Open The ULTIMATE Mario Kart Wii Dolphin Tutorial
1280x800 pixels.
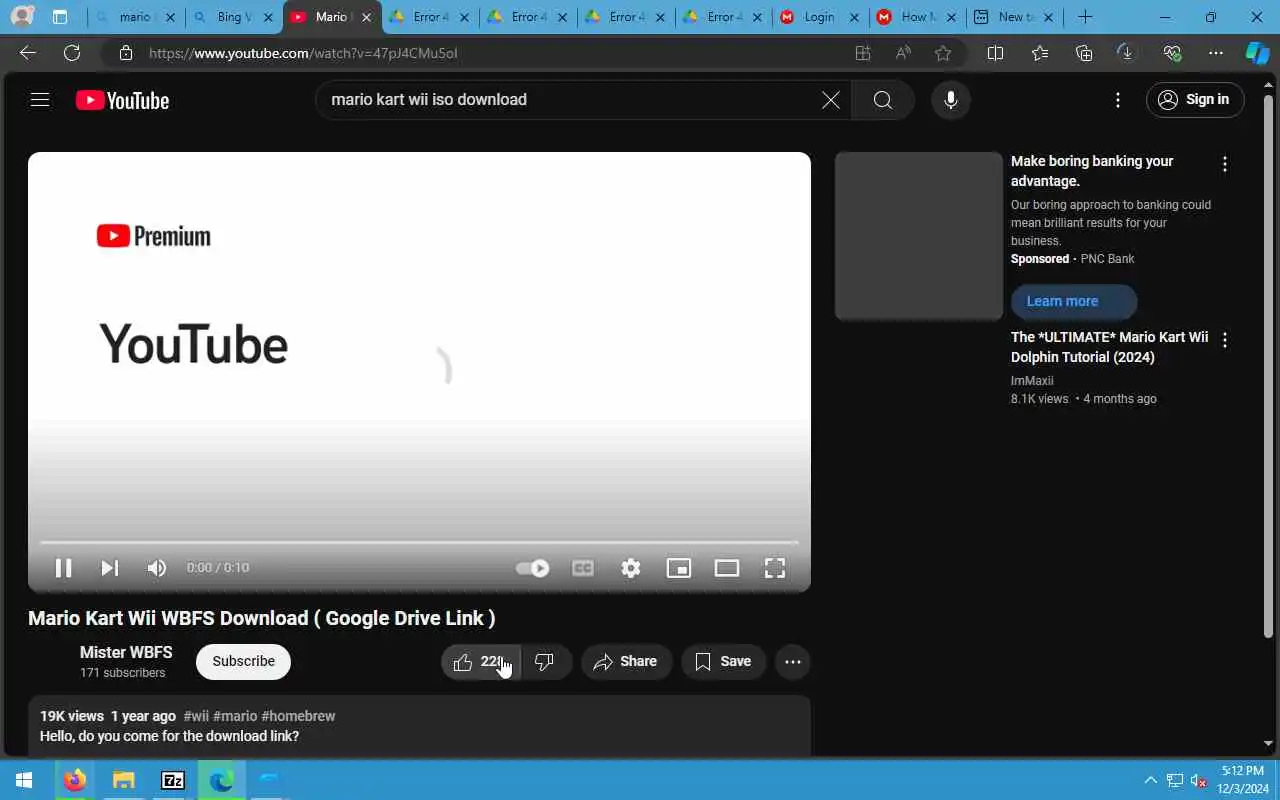point(1109,347)
